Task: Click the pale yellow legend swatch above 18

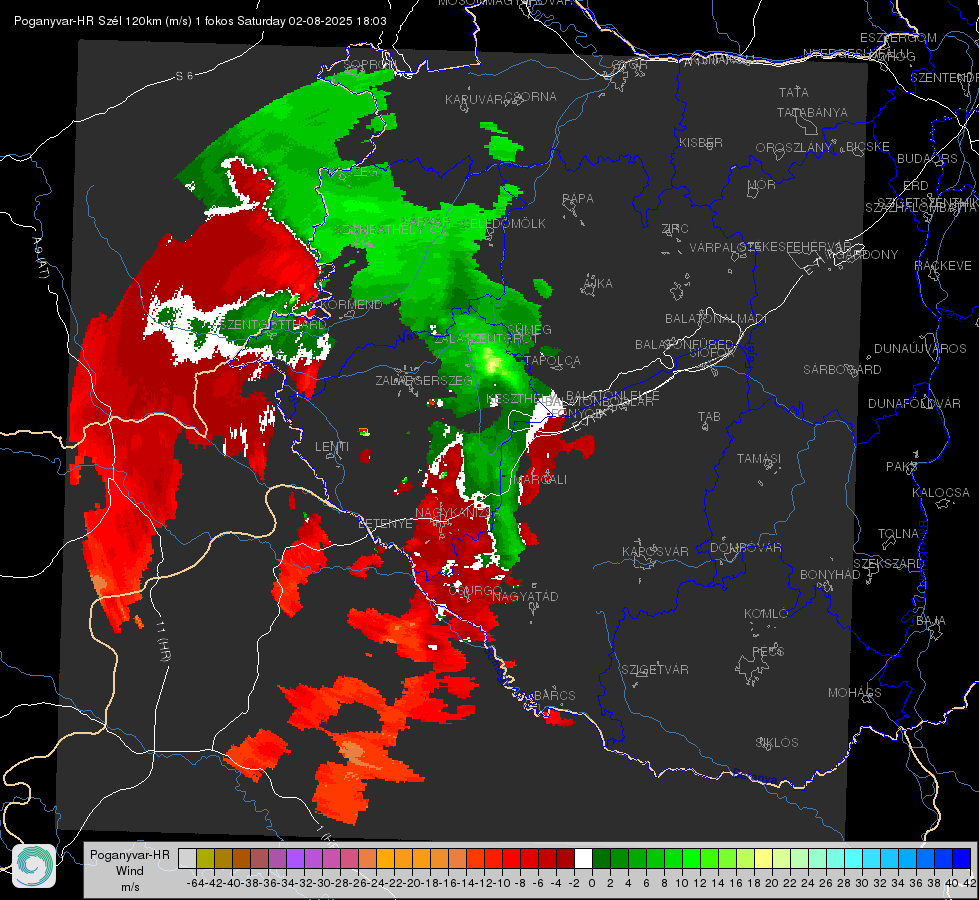Action: pyautogui.click(x=764, y=859)
